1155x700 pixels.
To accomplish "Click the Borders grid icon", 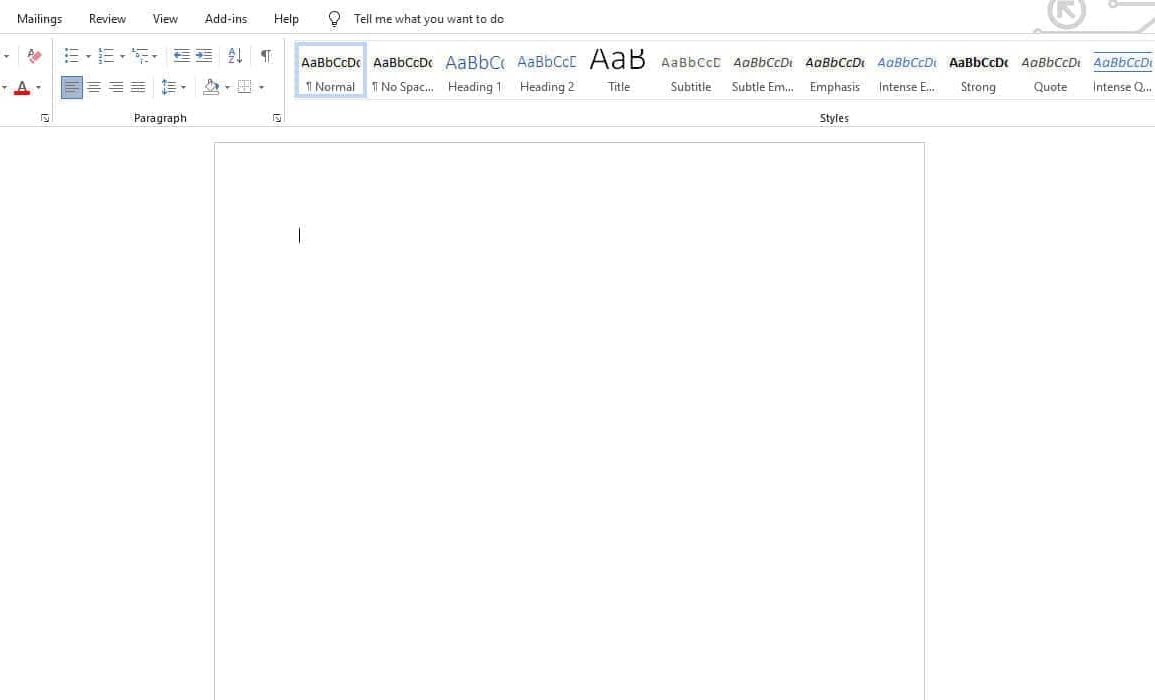I will point(244,87).
